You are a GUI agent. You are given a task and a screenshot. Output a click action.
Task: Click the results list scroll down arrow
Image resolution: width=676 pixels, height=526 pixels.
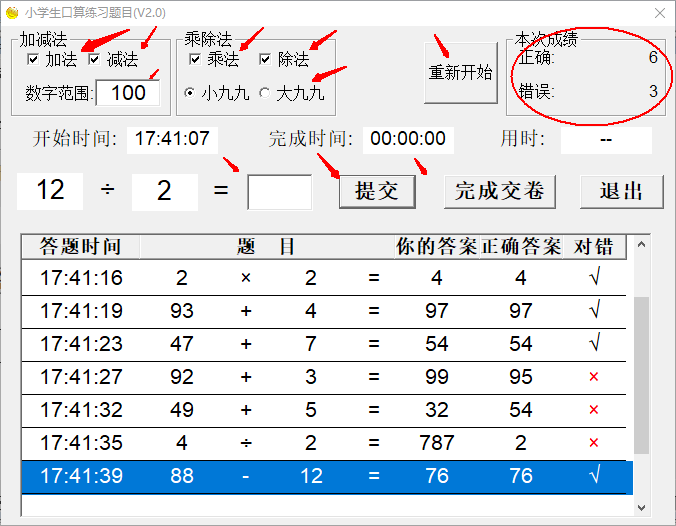[x=641, y=507]
